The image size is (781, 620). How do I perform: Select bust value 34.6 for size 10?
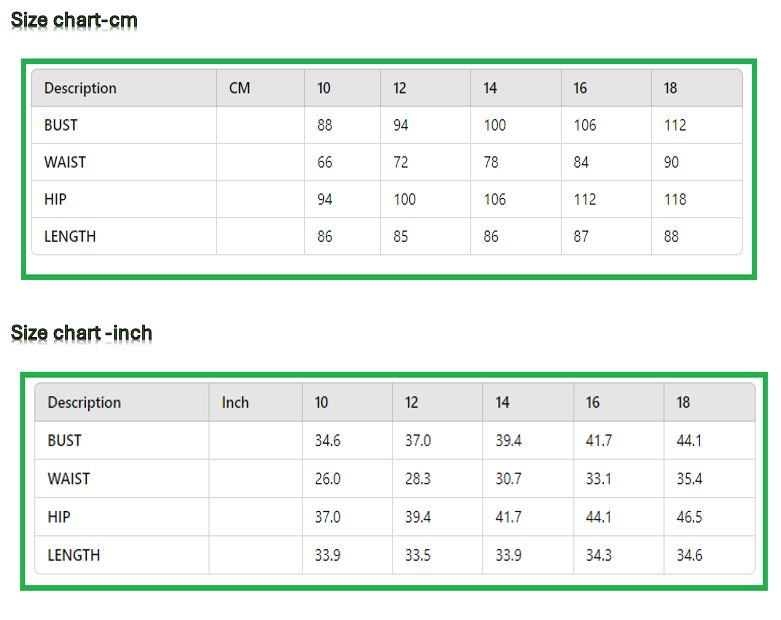(327, 440)
